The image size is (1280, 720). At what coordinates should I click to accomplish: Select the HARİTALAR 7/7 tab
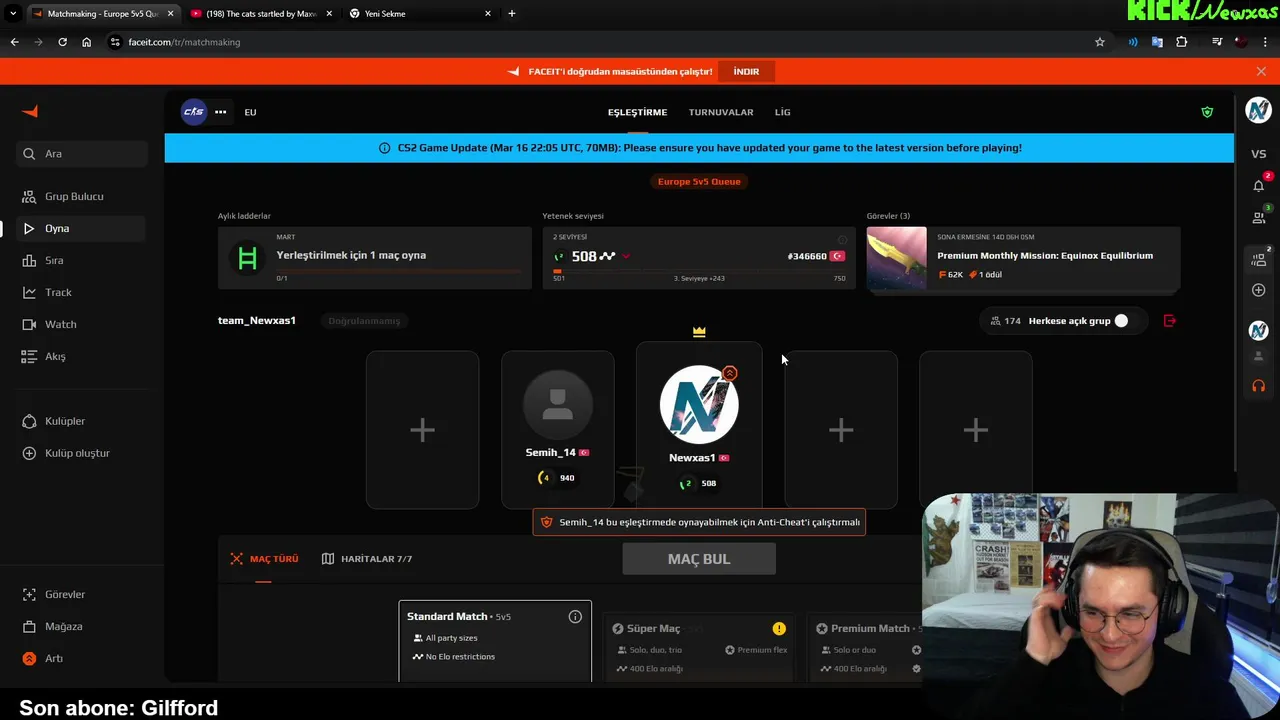click(x=367, y=559)
